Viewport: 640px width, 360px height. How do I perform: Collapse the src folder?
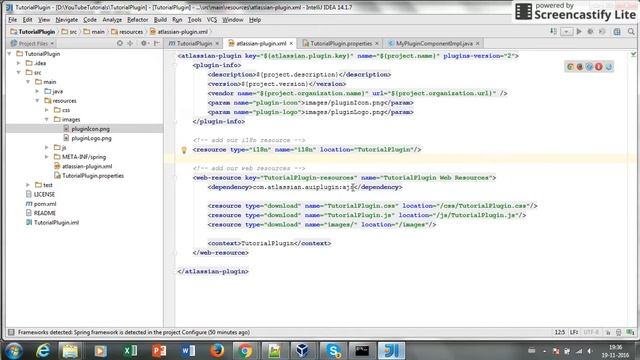click(19, 73)
